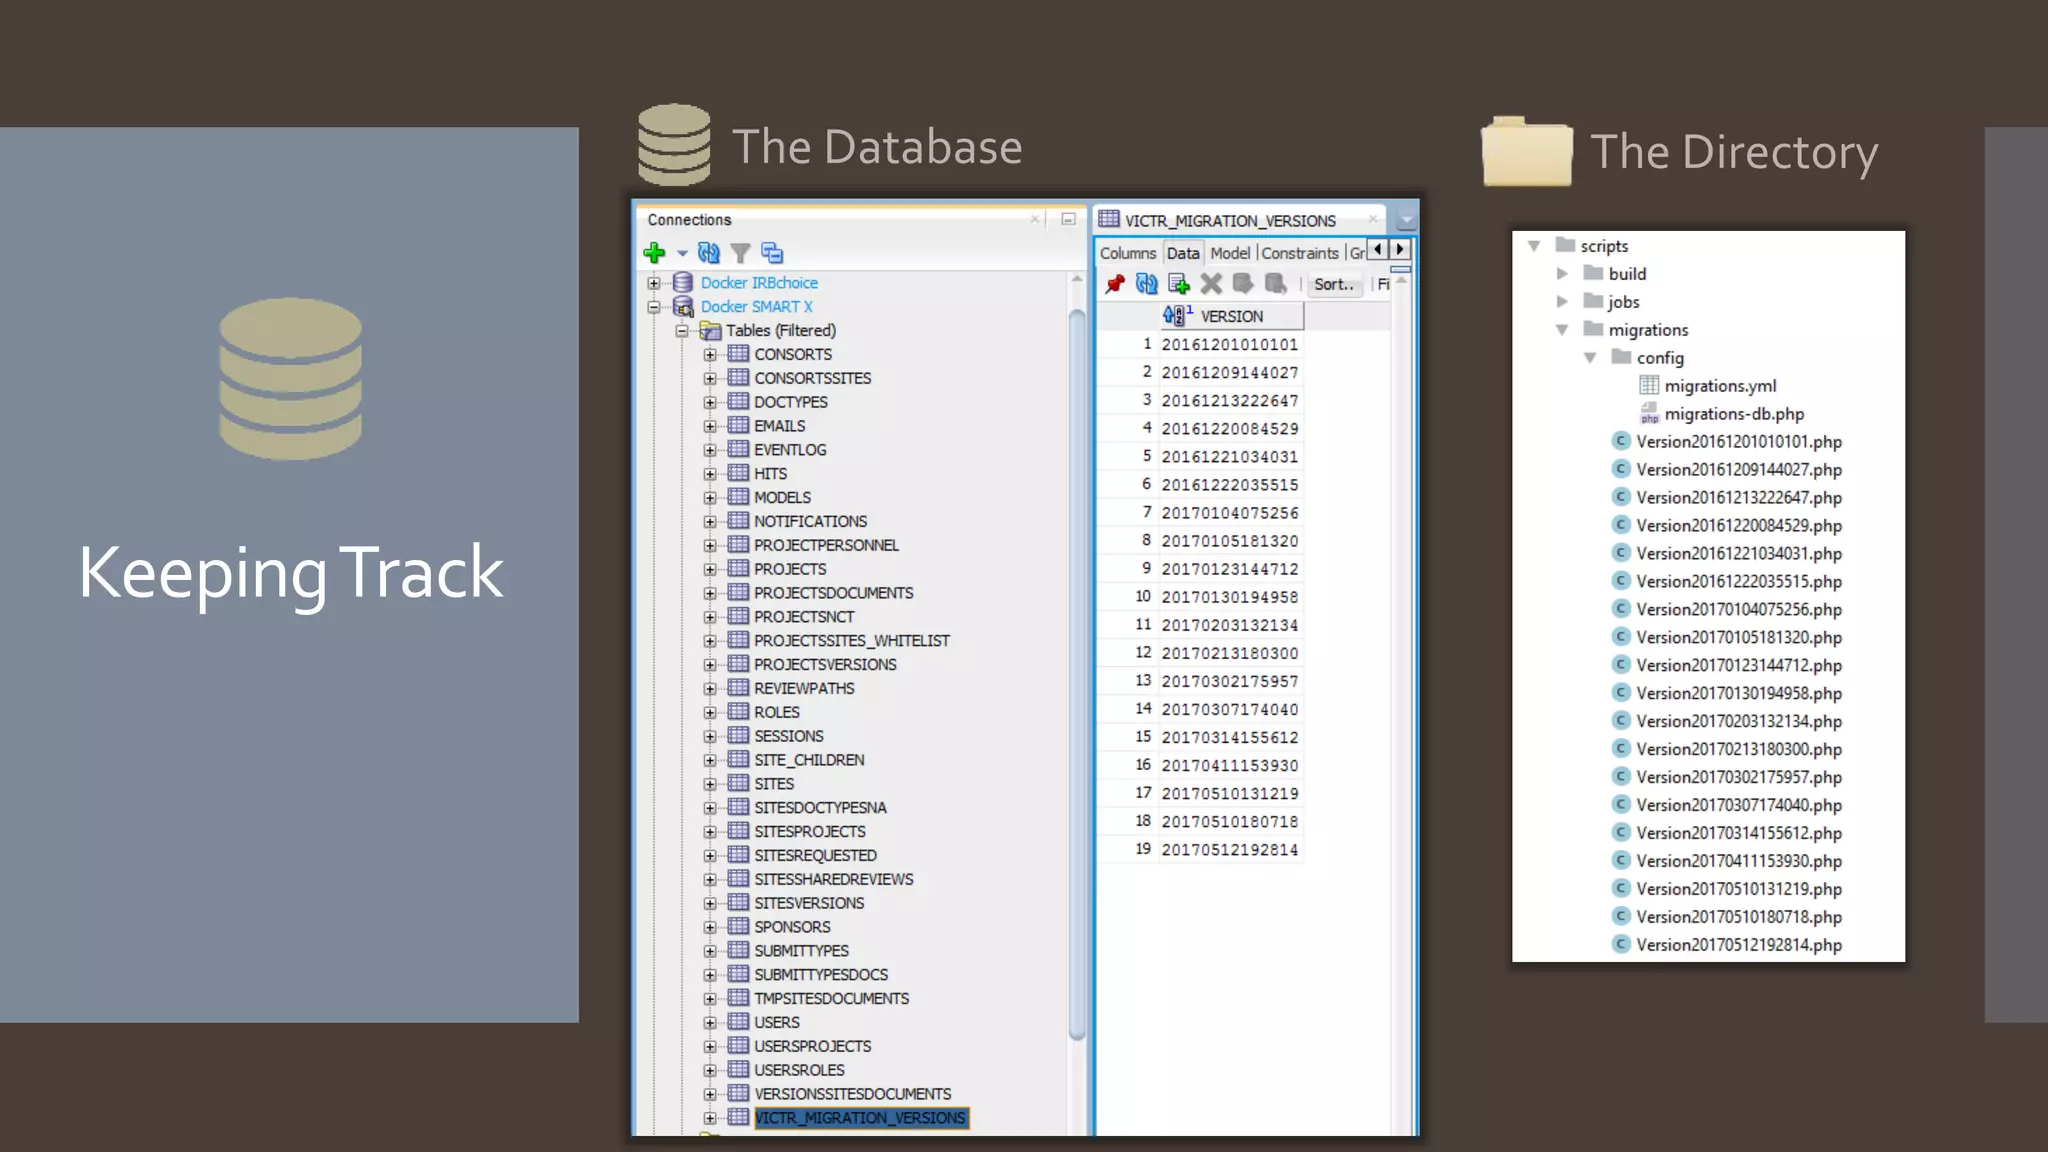Image resolution: width=2048 pixels, height=1152 pixels.
Task: Click the config folder icon
Action: point(1621,357)
